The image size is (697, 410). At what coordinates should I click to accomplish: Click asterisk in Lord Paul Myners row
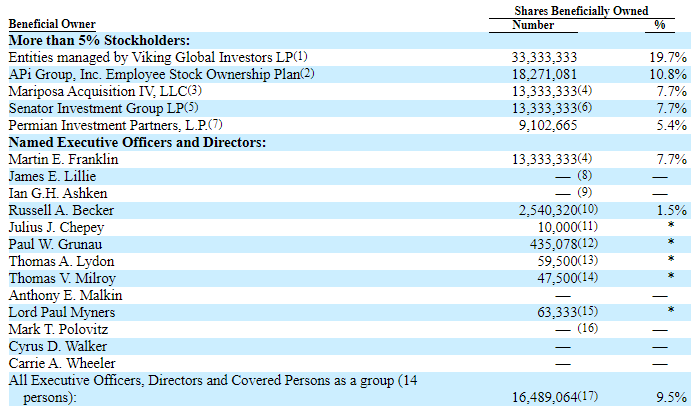(x=671, y=310)
